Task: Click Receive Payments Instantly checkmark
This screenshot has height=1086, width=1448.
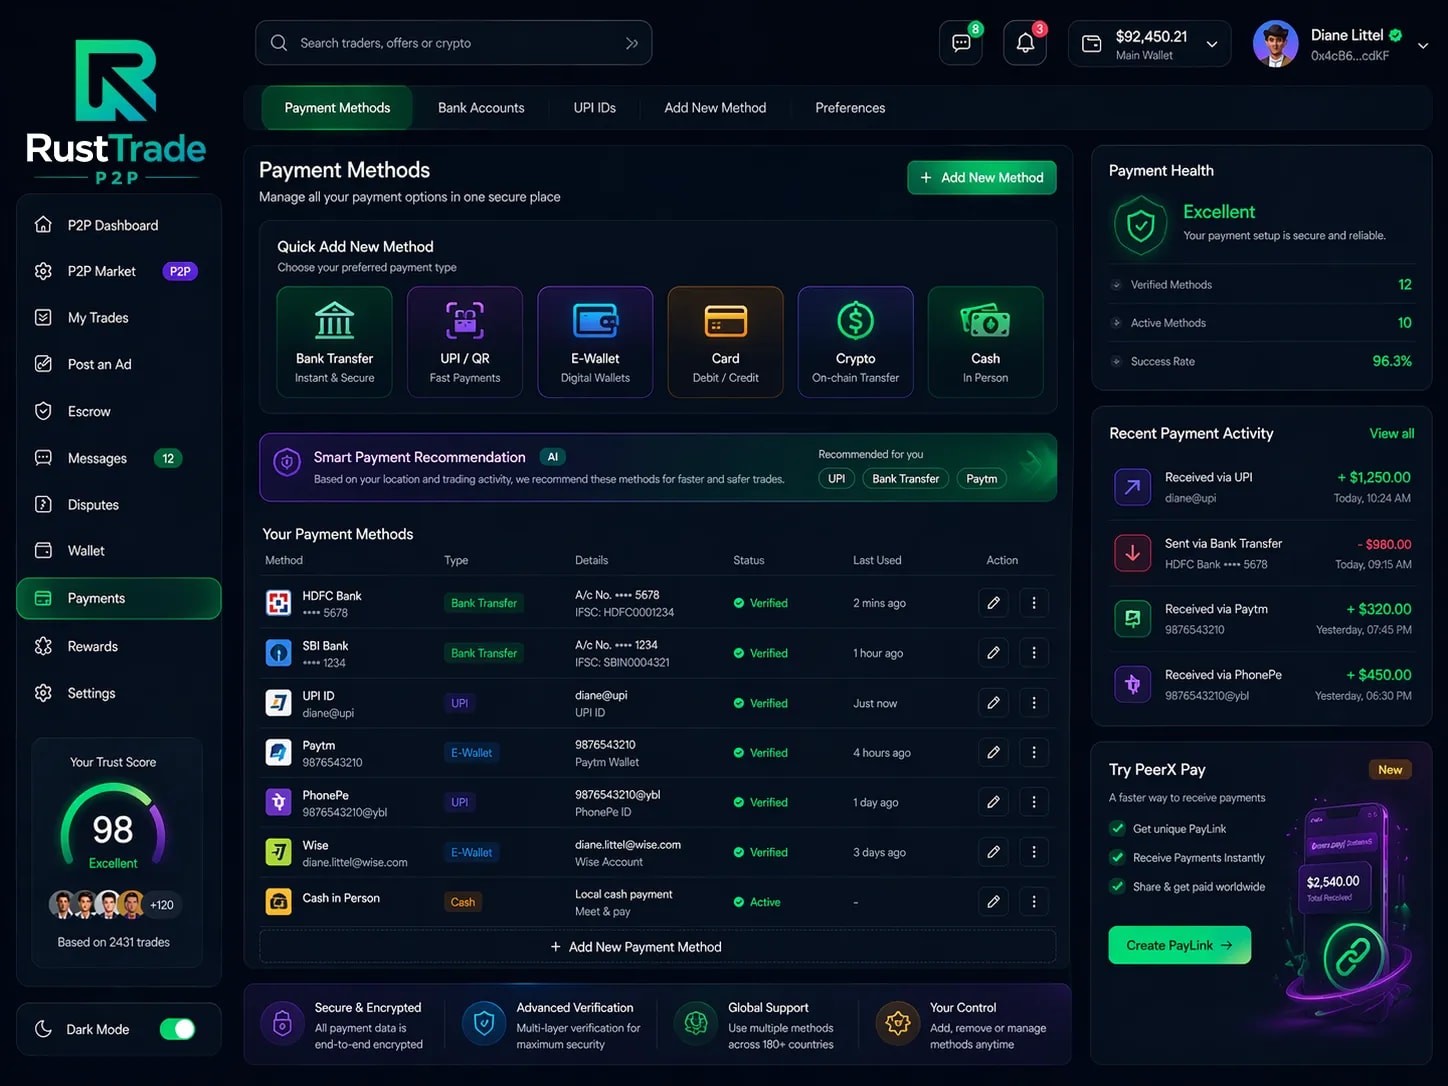Action: tap(1117, 857)
